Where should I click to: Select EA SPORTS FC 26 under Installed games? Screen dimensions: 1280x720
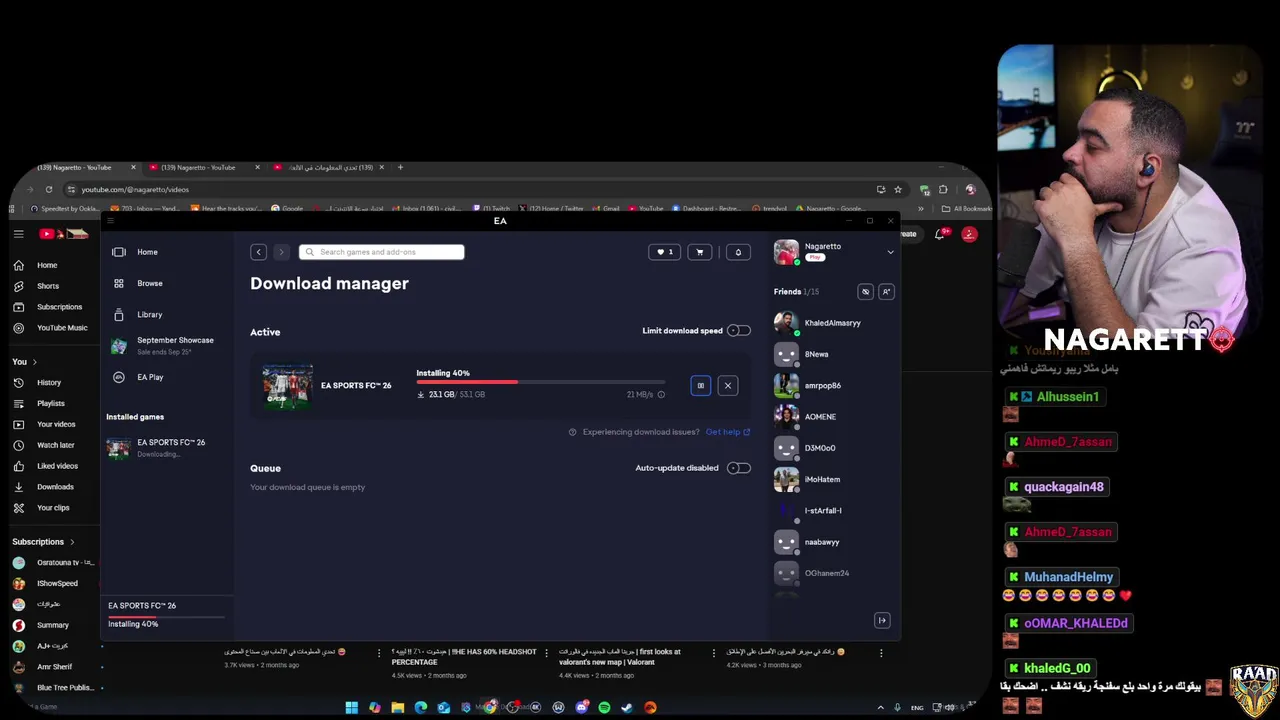pos(167,447)
